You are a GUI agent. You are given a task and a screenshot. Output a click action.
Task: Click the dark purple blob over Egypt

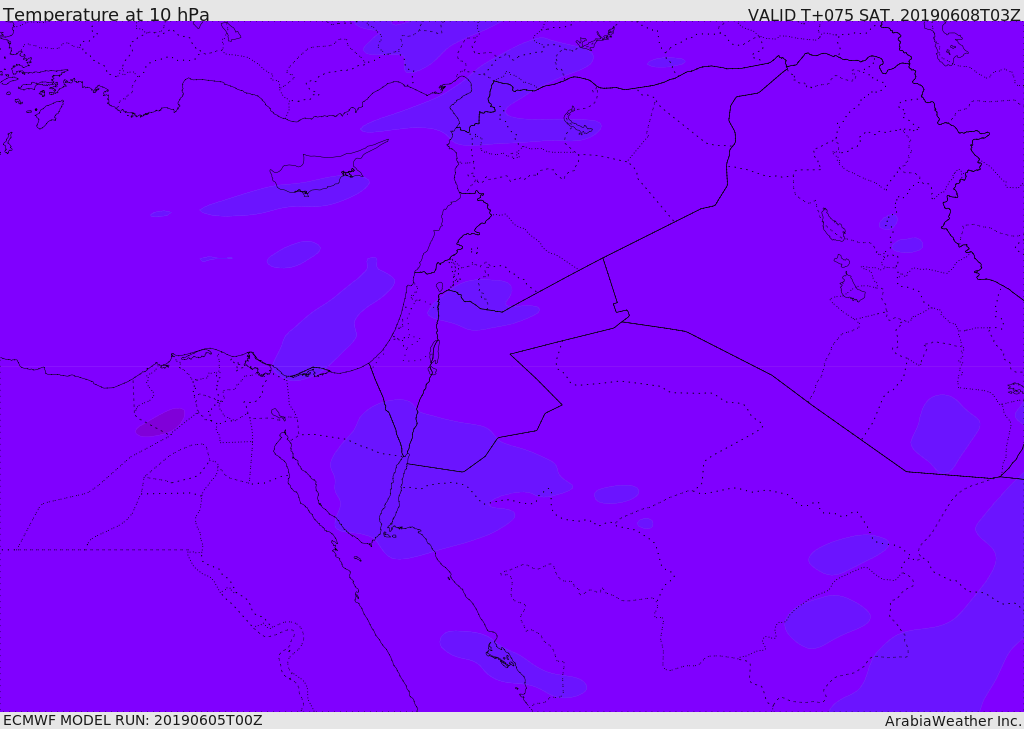pyautogui.click(x=160, y=423)
